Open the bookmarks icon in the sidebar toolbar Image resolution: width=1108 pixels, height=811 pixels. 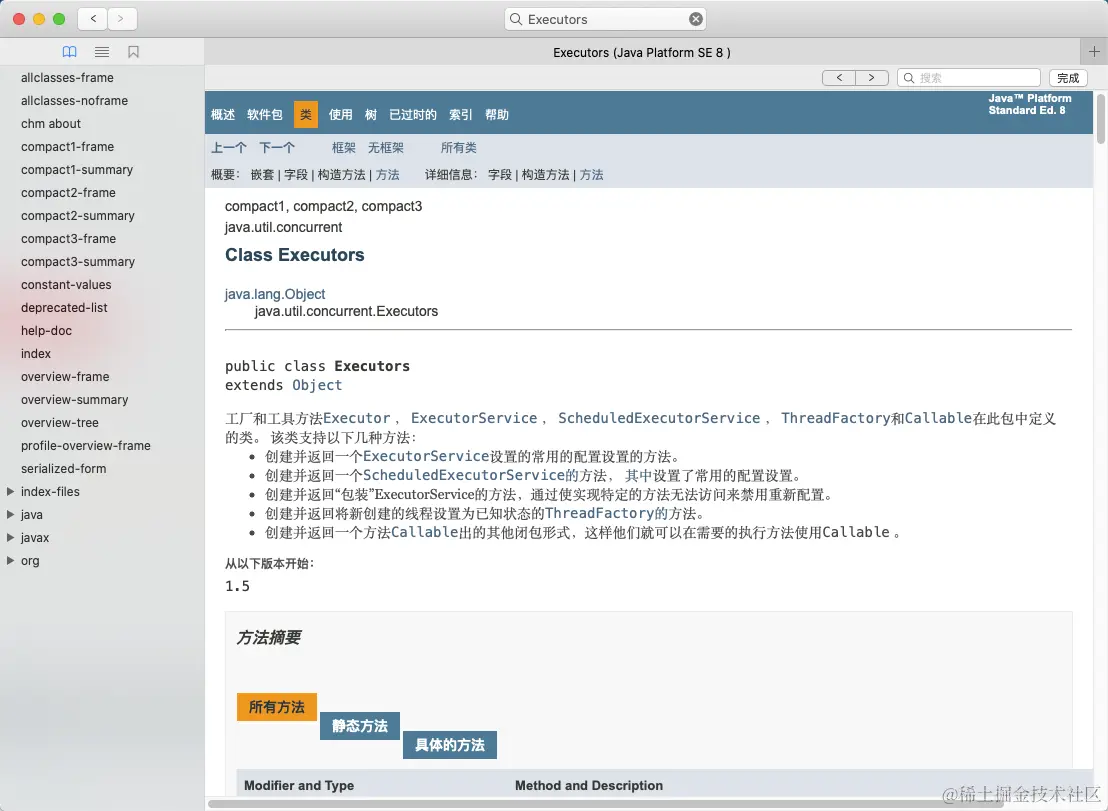pos(133,52)
